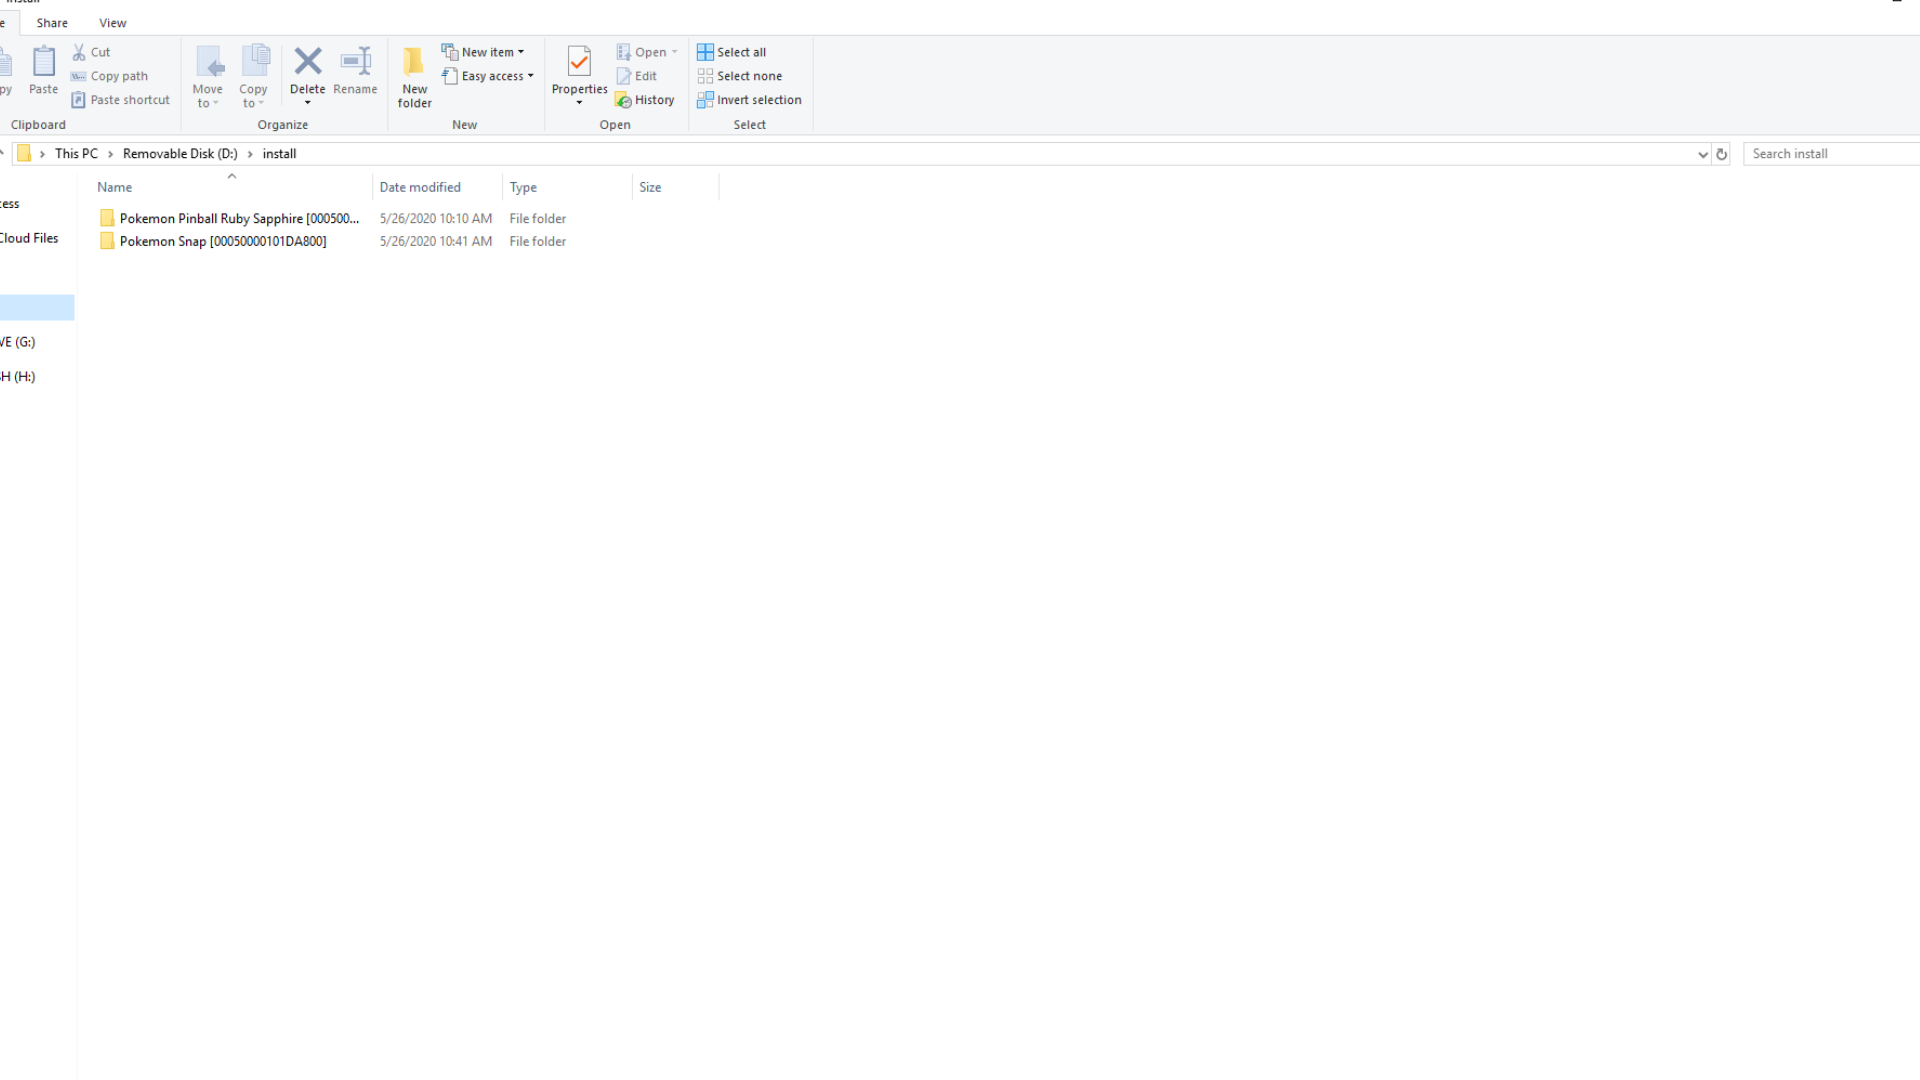
Task: Click the Cut scissors button
Action: pyautogui.click(x=91, y=52)
